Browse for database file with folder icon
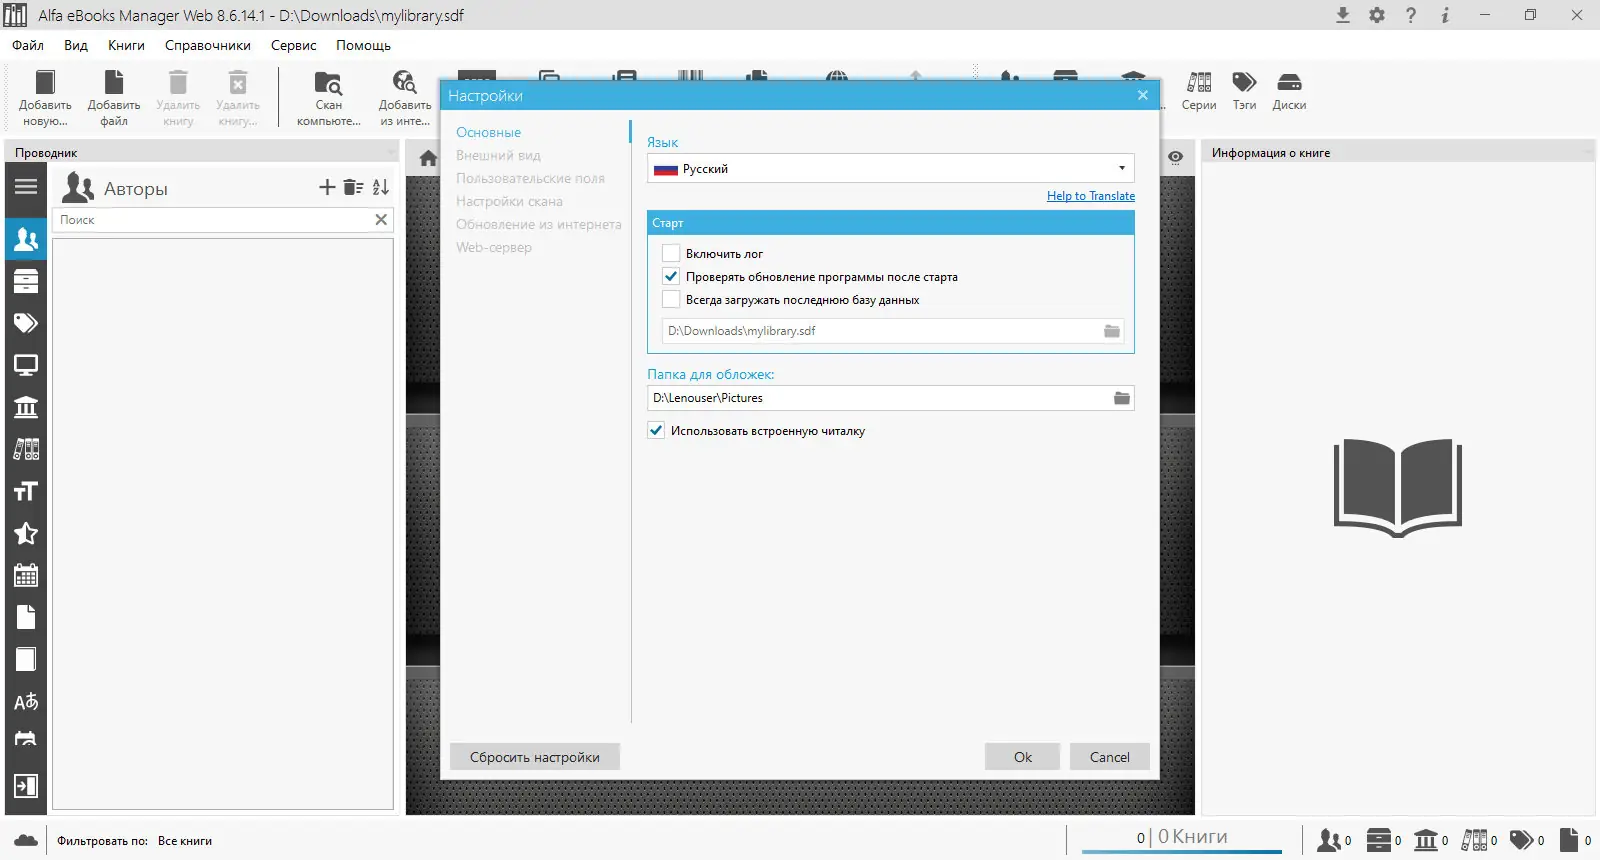Screen dimensions: 1600x860 [x=1111, y=331]
